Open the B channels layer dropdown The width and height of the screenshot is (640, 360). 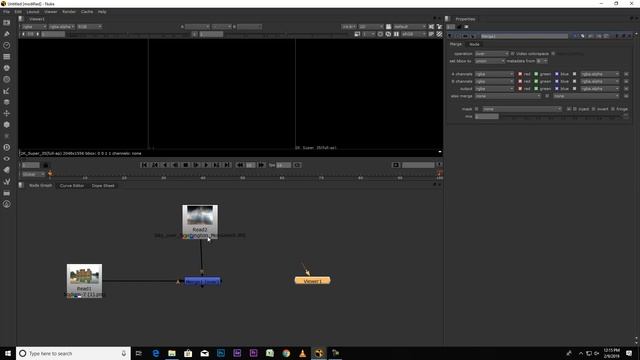pos(494,82)
